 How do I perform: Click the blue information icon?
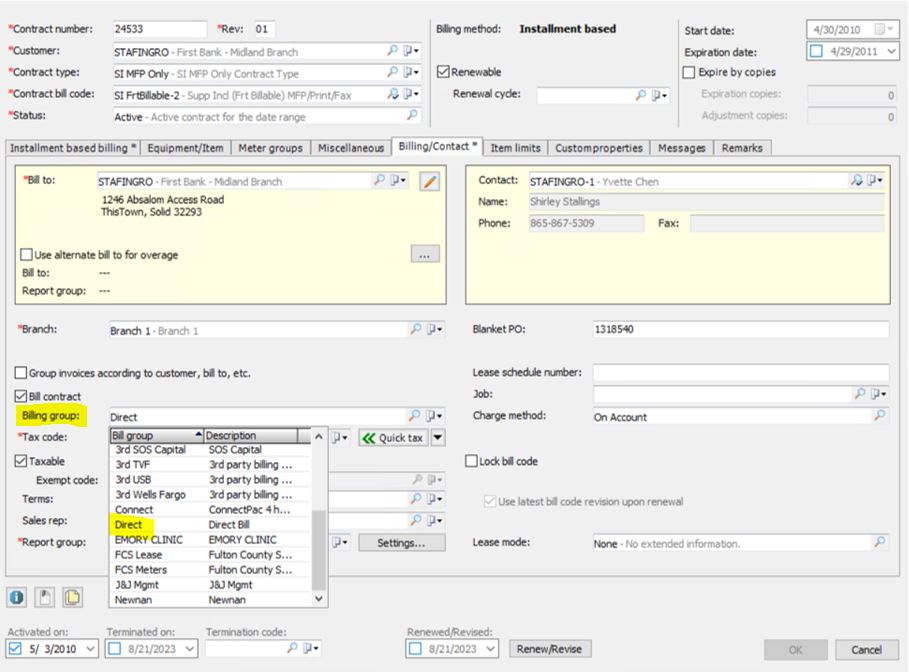point(17,597)
